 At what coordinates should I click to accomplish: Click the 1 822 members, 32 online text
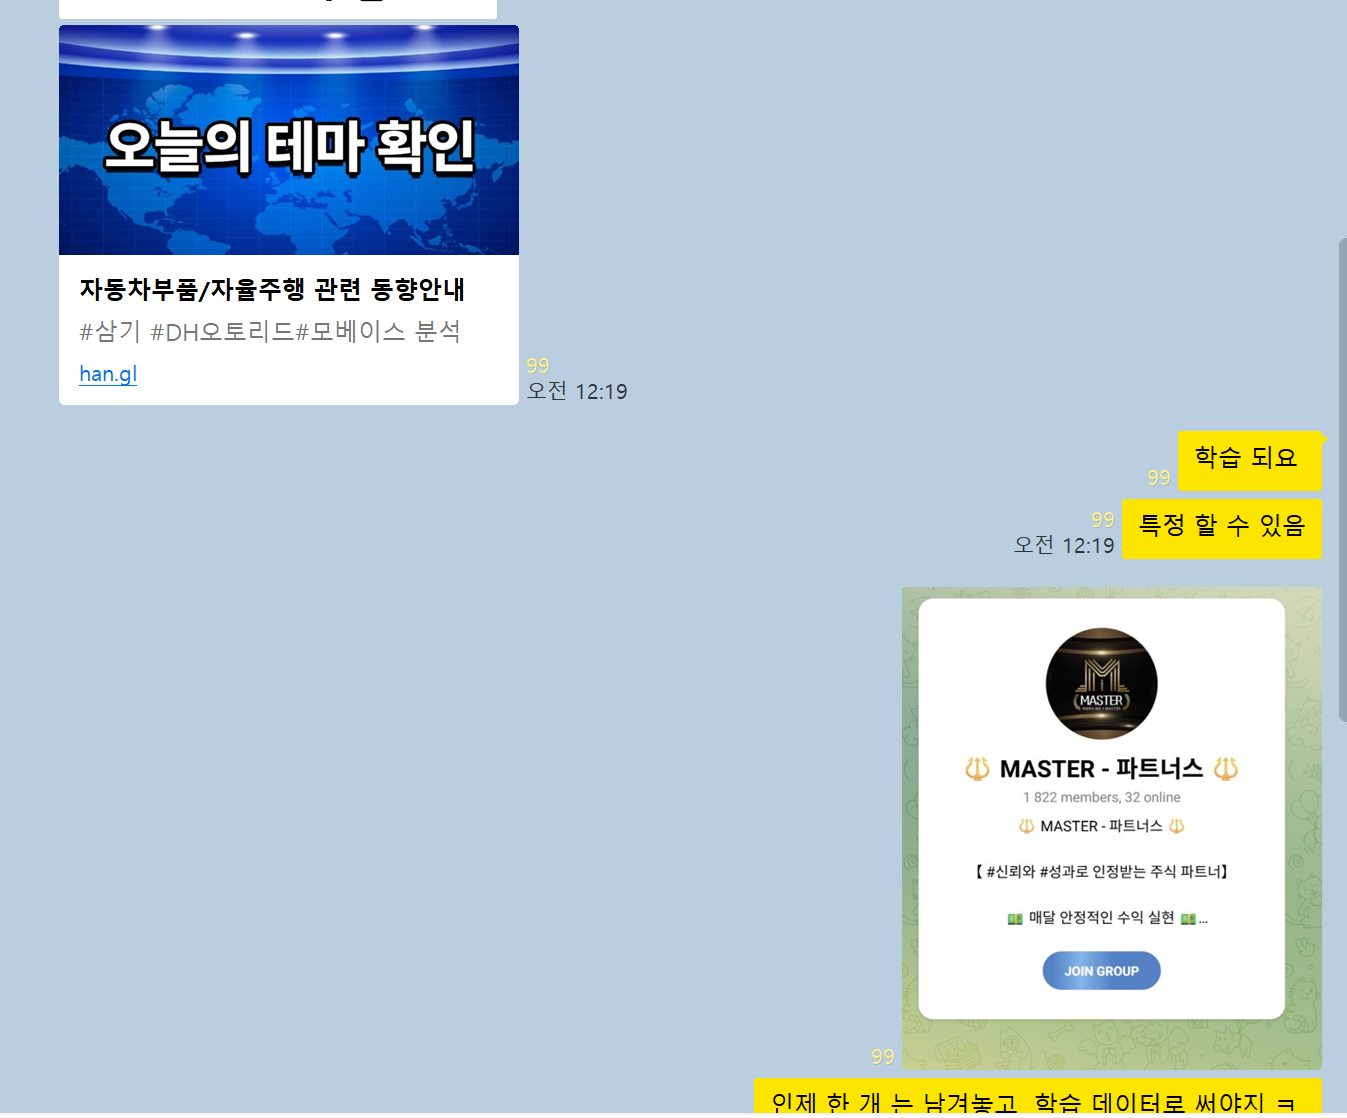point(1101,797)
